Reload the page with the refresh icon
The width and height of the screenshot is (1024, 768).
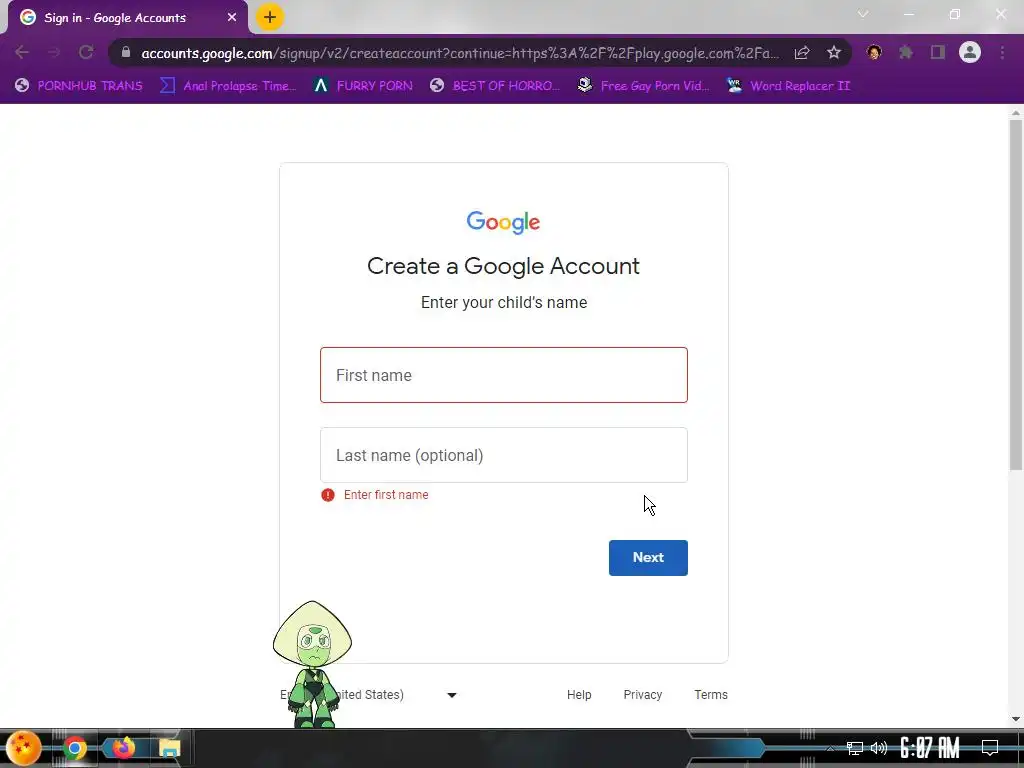[x=86, y=52]
